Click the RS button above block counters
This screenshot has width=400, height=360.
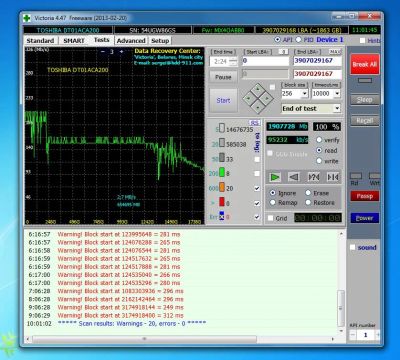click(254, 123)
